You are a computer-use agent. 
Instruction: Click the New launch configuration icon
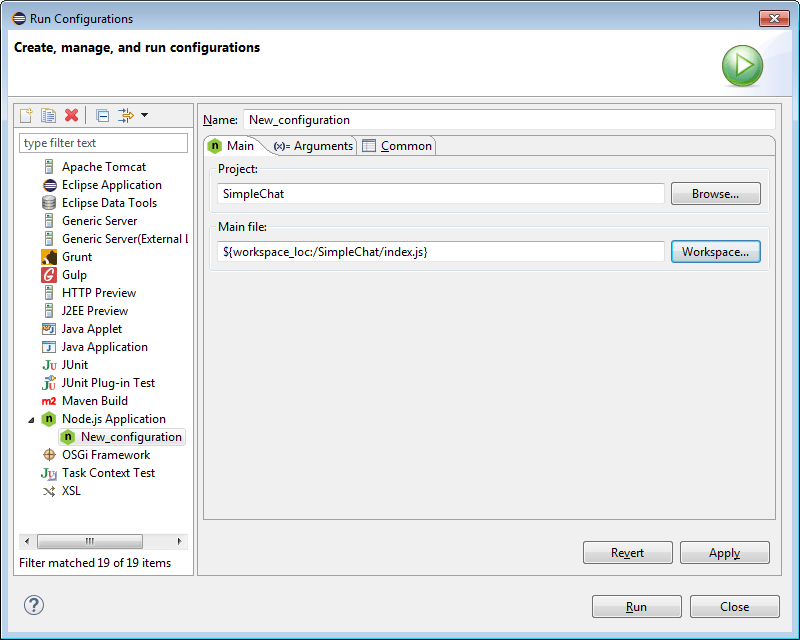click(26, 115)
